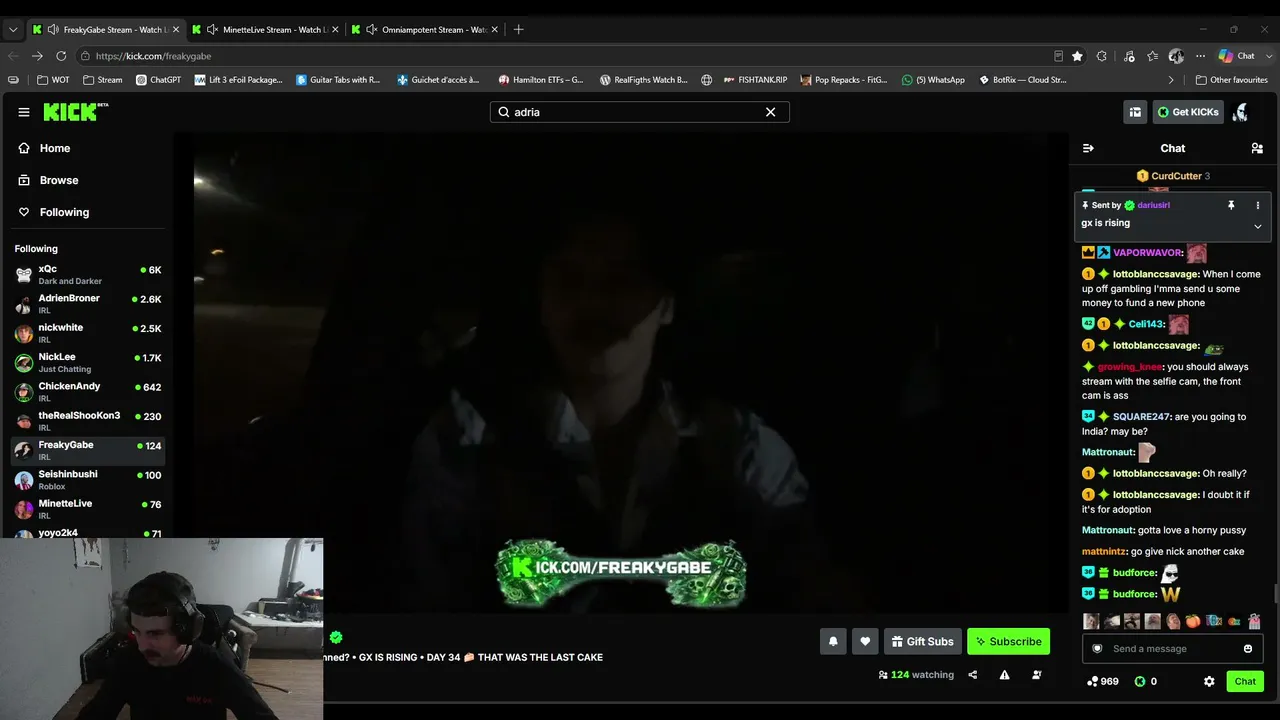Click the Gift Subs button

922,641
